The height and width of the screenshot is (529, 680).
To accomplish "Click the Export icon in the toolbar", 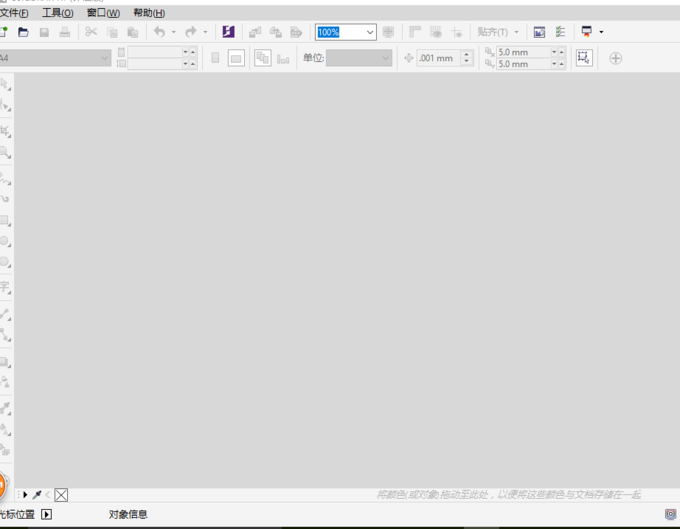I will 275,32.
